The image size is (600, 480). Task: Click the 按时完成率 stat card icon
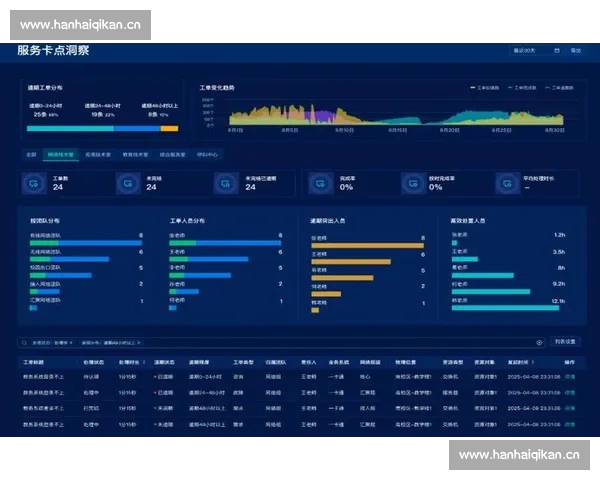(x=412, y=183)
